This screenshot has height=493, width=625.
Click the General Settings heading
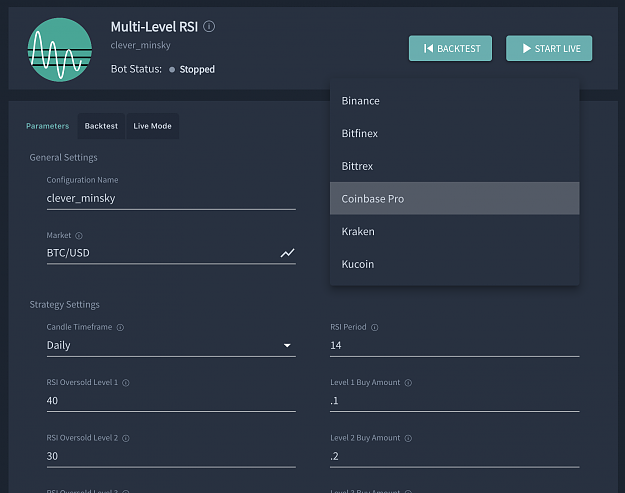pyautogui.click(x=63, y=157)
